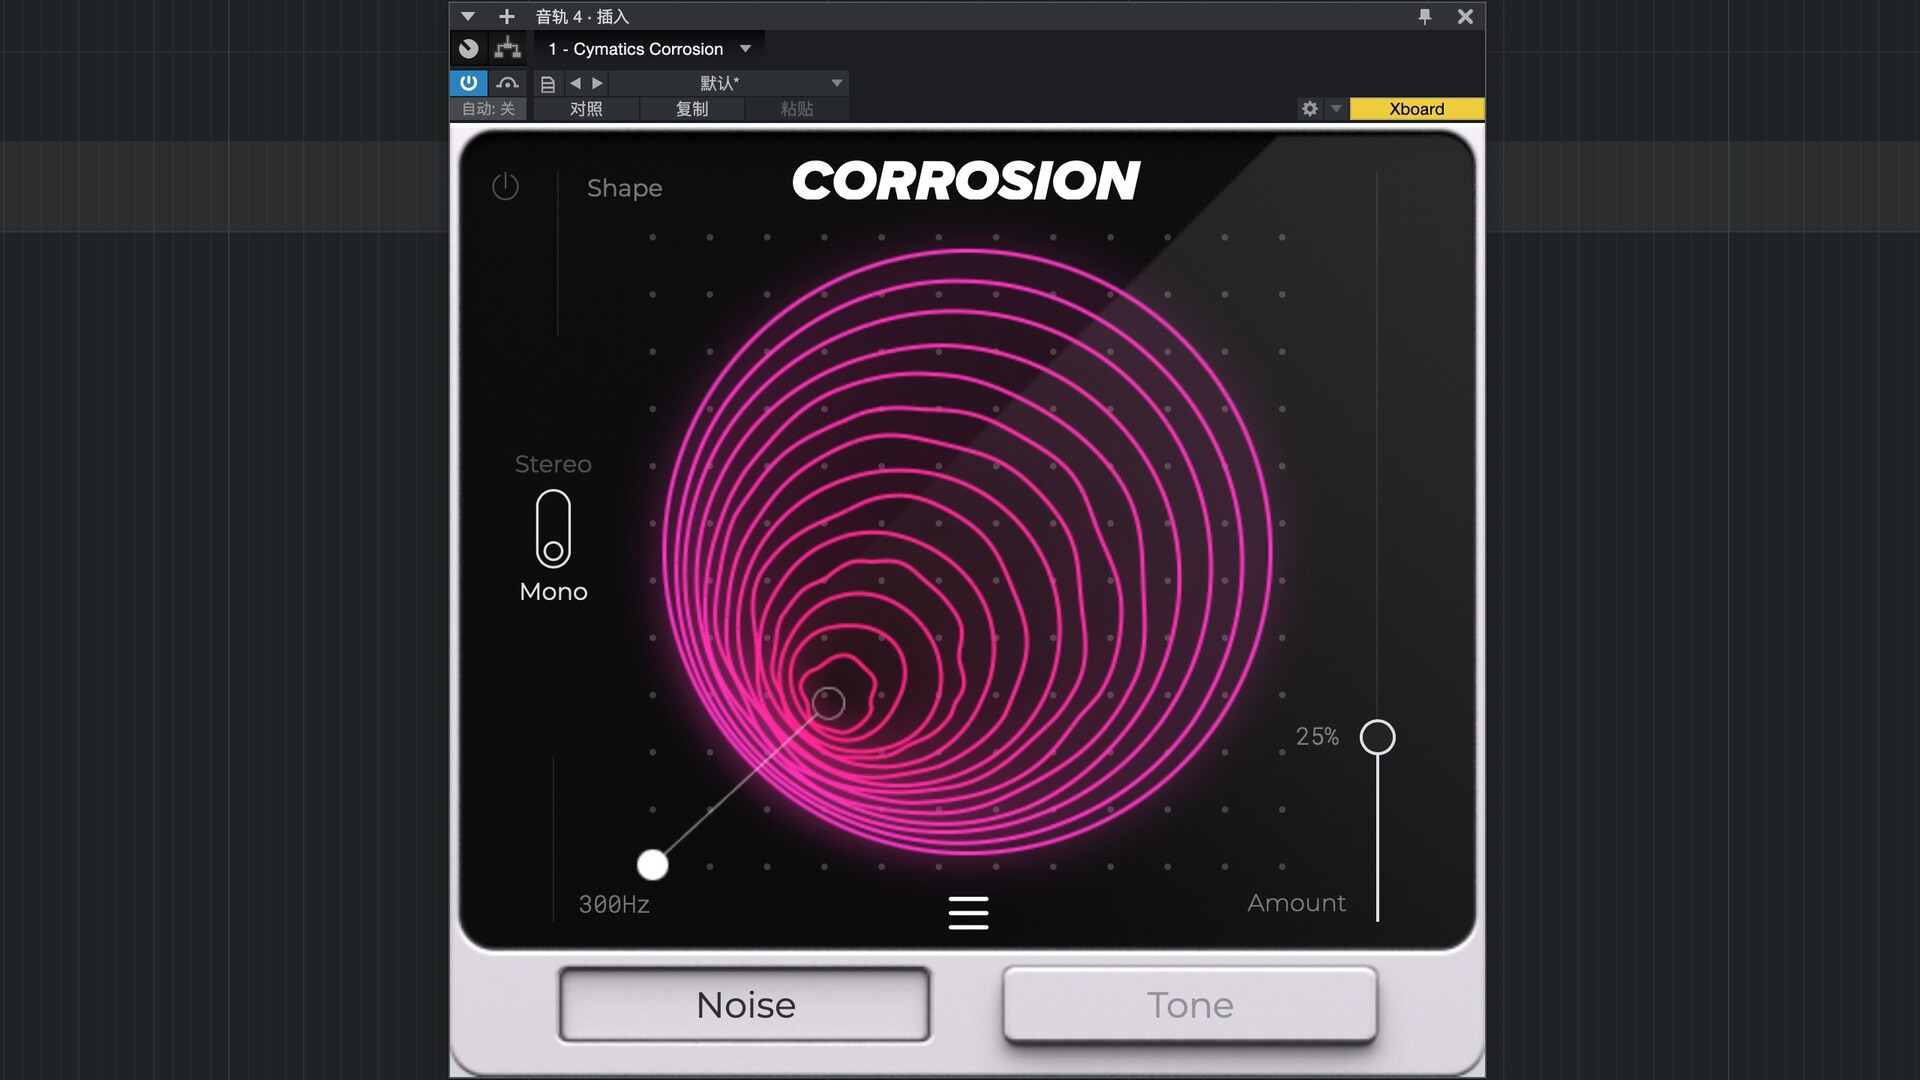
Task: Click the 粘贴 paste button
Action: tap(797, 109)
